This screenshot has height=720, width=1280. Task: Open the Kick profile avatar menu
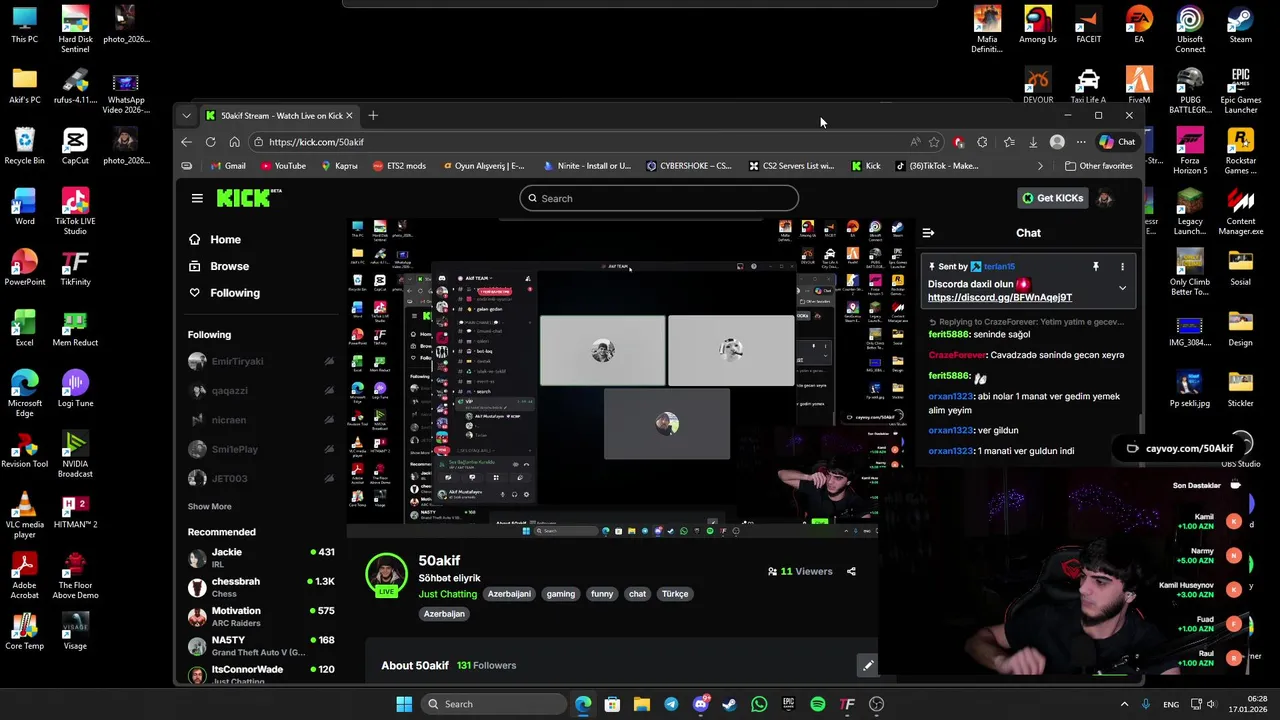[x=1105, y=198]
